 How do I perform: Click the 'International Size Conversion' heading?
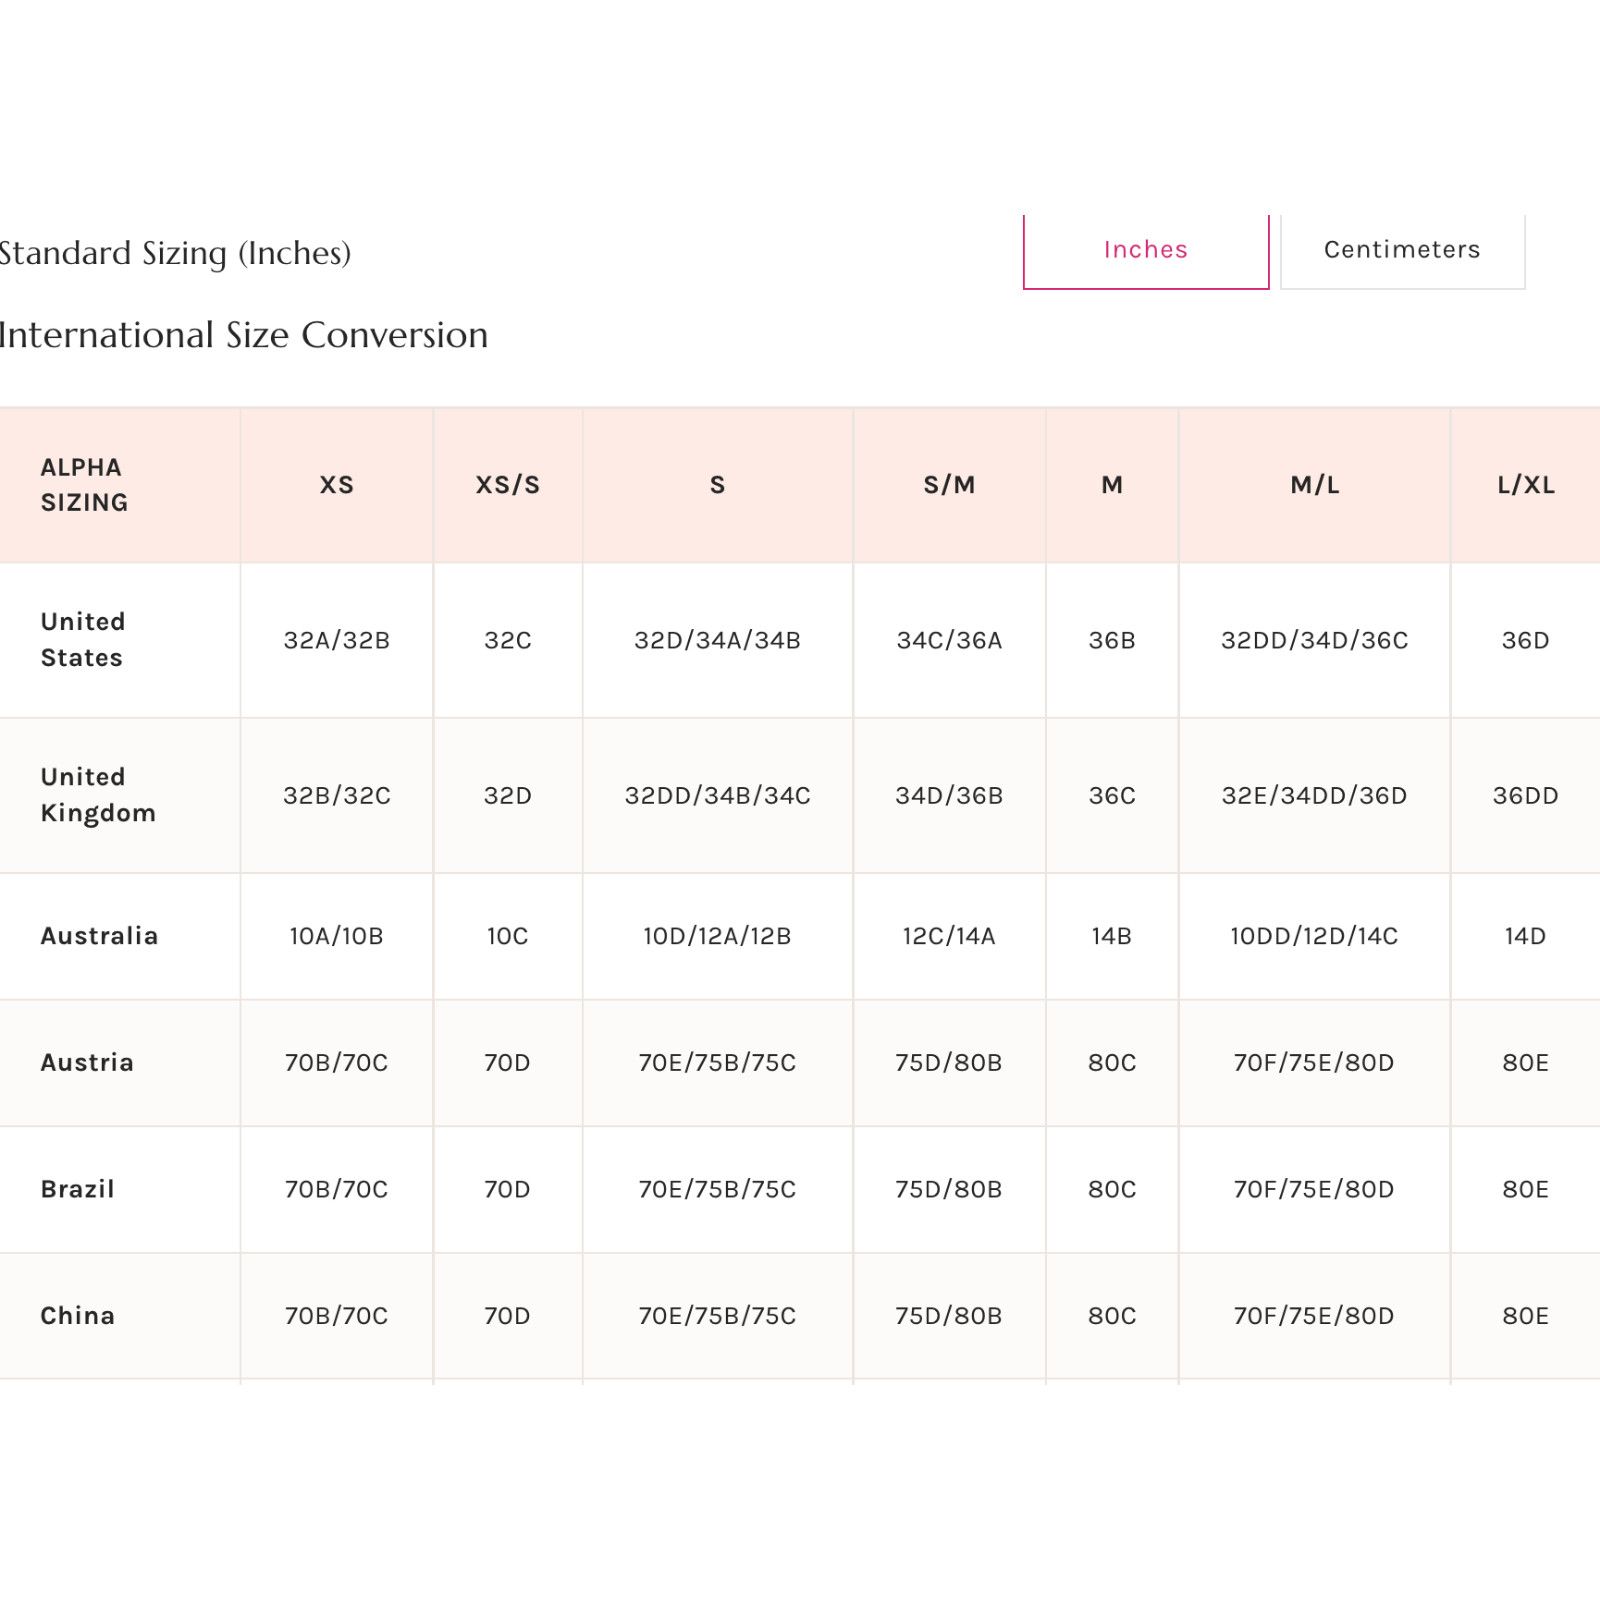(244, 335)
